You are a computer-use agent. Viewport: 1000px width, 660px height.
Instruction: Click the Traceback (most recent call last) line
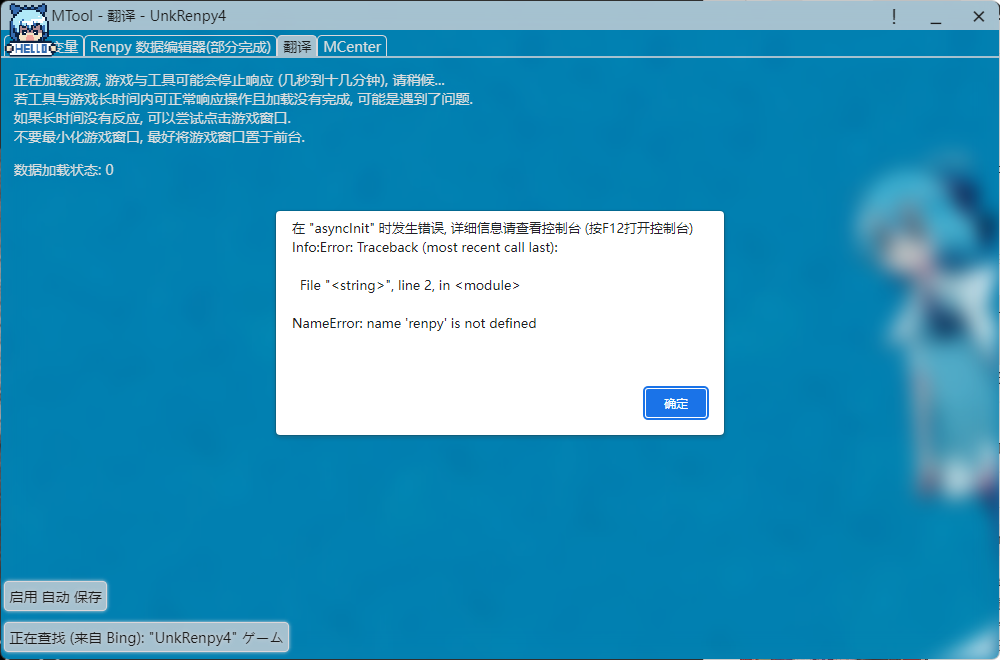(x=425, y=247)
